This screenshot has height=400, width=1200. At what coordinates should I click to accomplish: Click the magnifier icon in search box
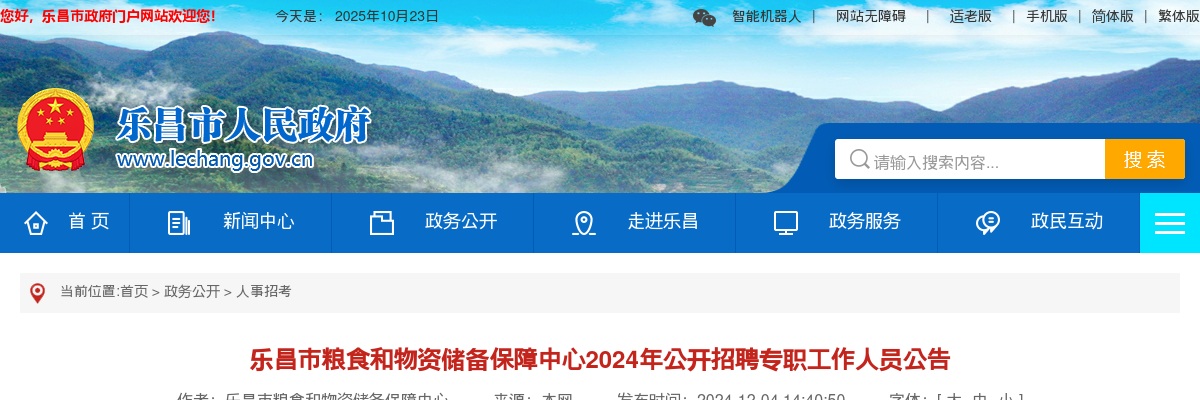tap(859, 160)
